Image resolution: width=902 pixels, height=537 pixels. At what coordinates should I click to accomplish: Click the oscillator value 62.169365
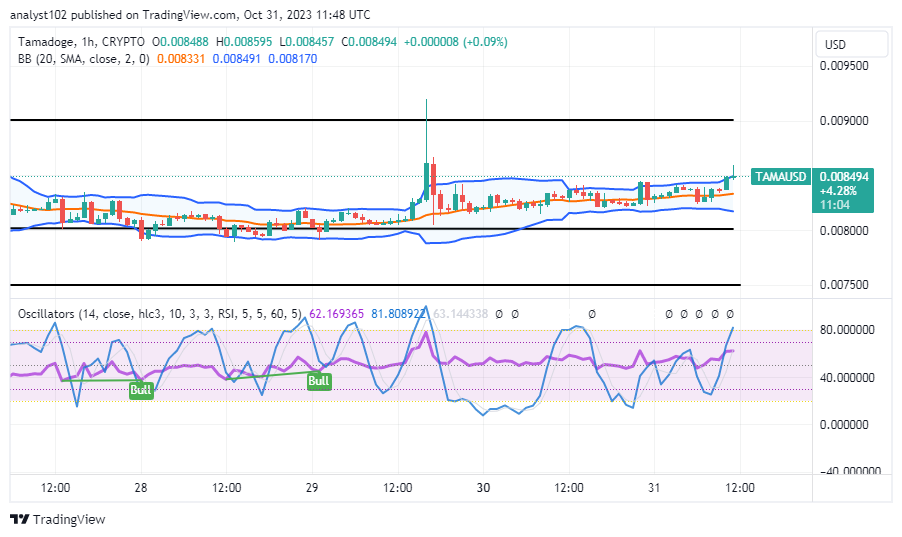(337, 314)
